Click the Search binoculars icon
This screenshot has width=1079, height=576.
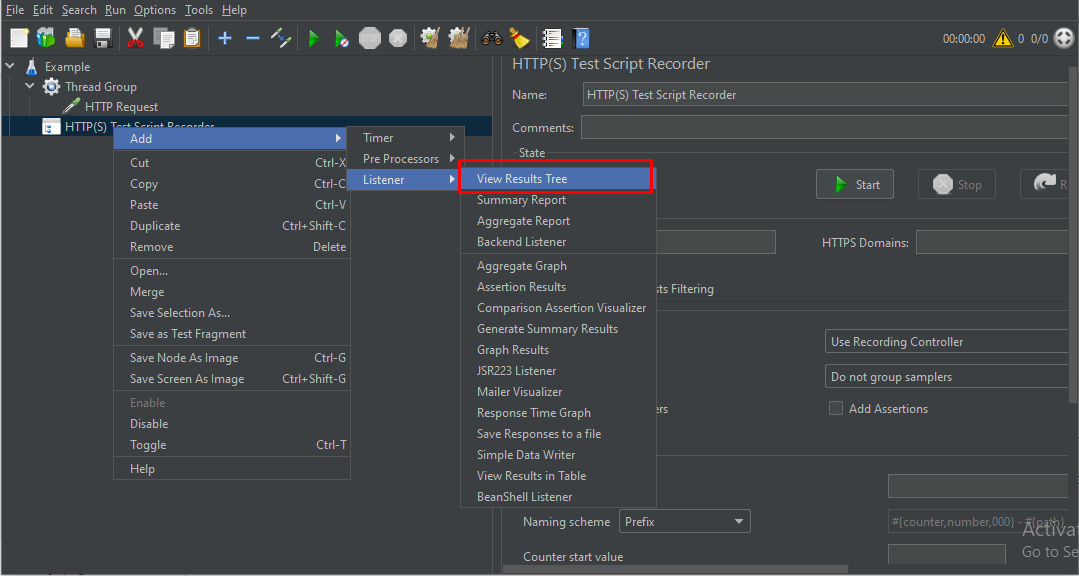tap(491, 38)
